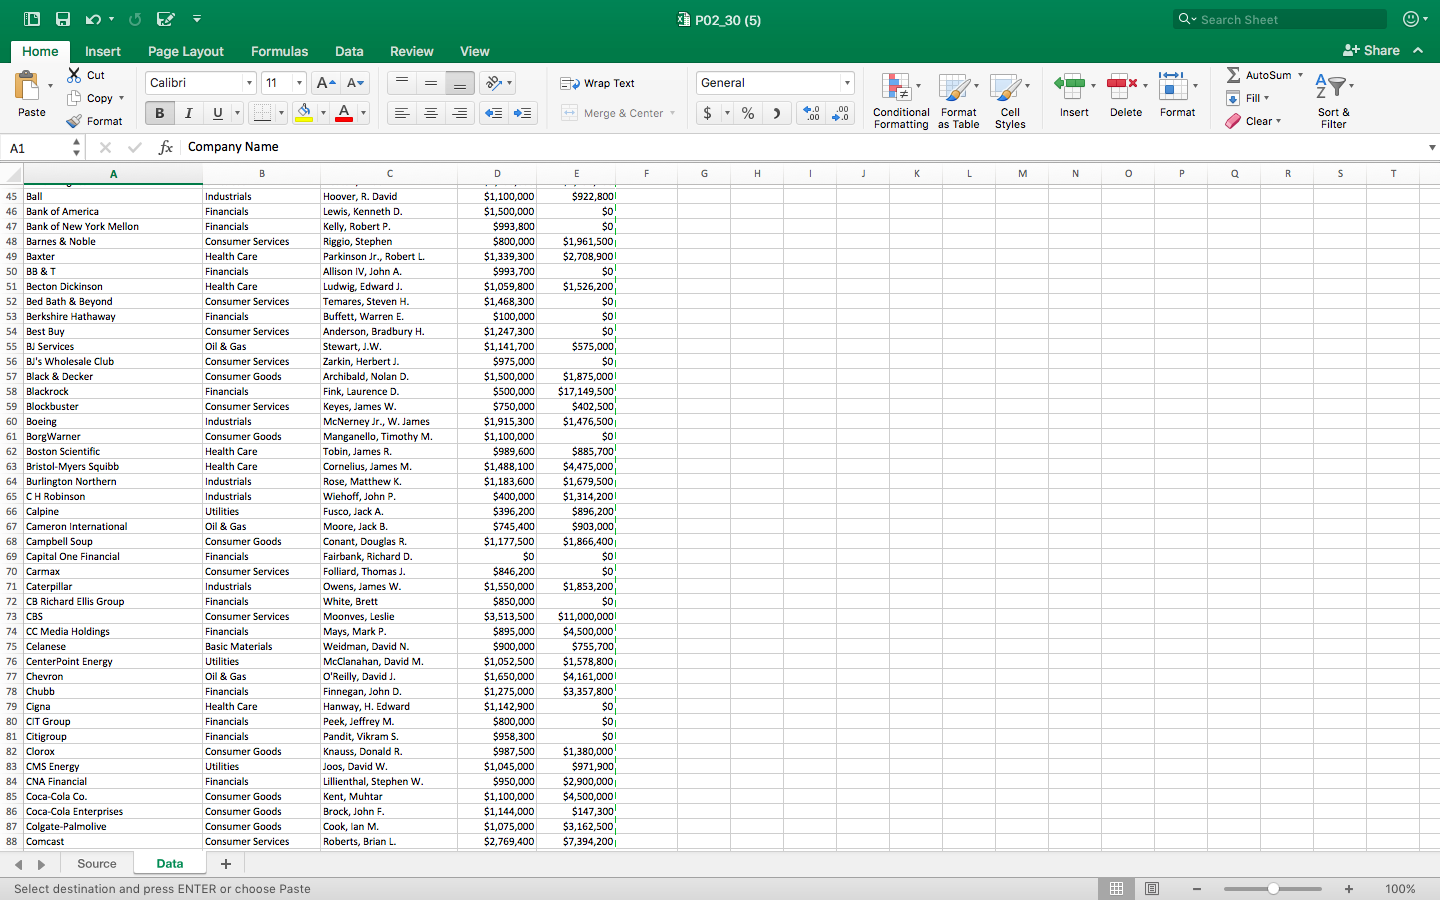The height and width of the screenshot is (900, 1440).
Task: Click the Delete cells icon
Action: (1122, 86)
